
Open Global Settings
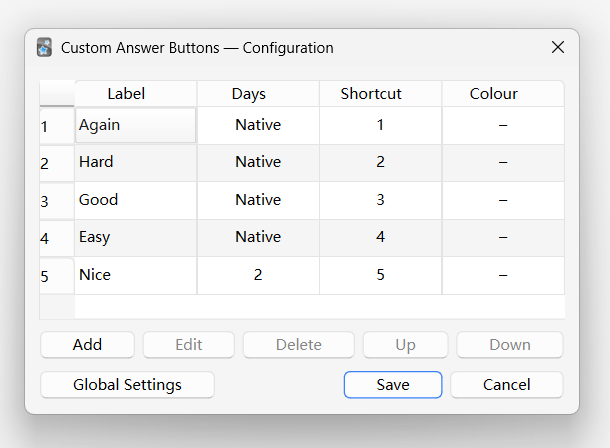127,385
